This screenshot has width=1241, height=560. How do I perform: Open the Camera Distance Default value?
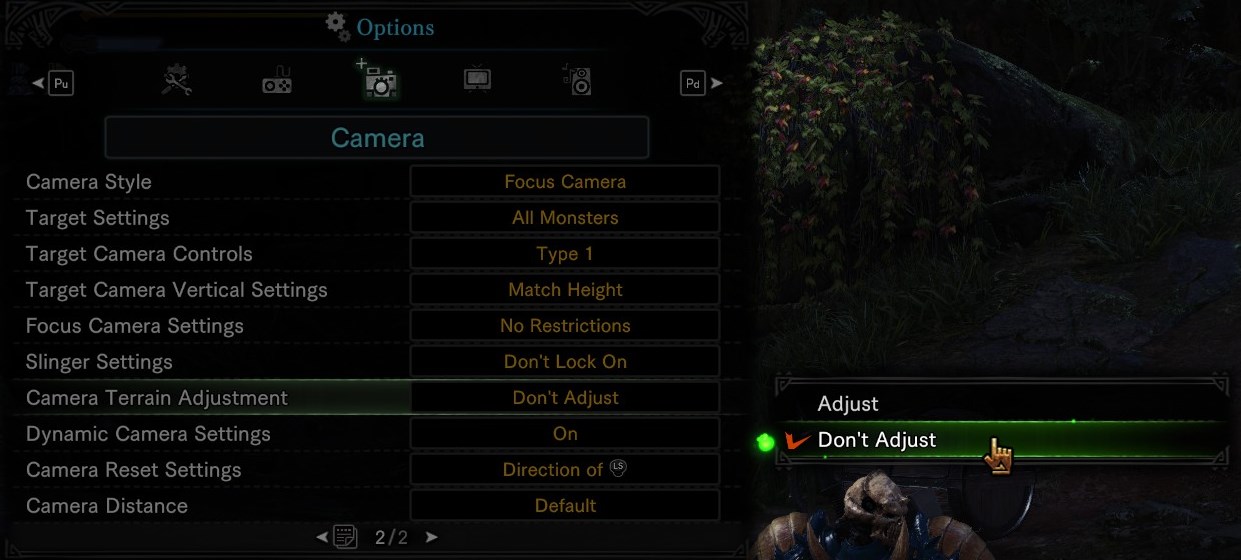(x=565, y=506)
